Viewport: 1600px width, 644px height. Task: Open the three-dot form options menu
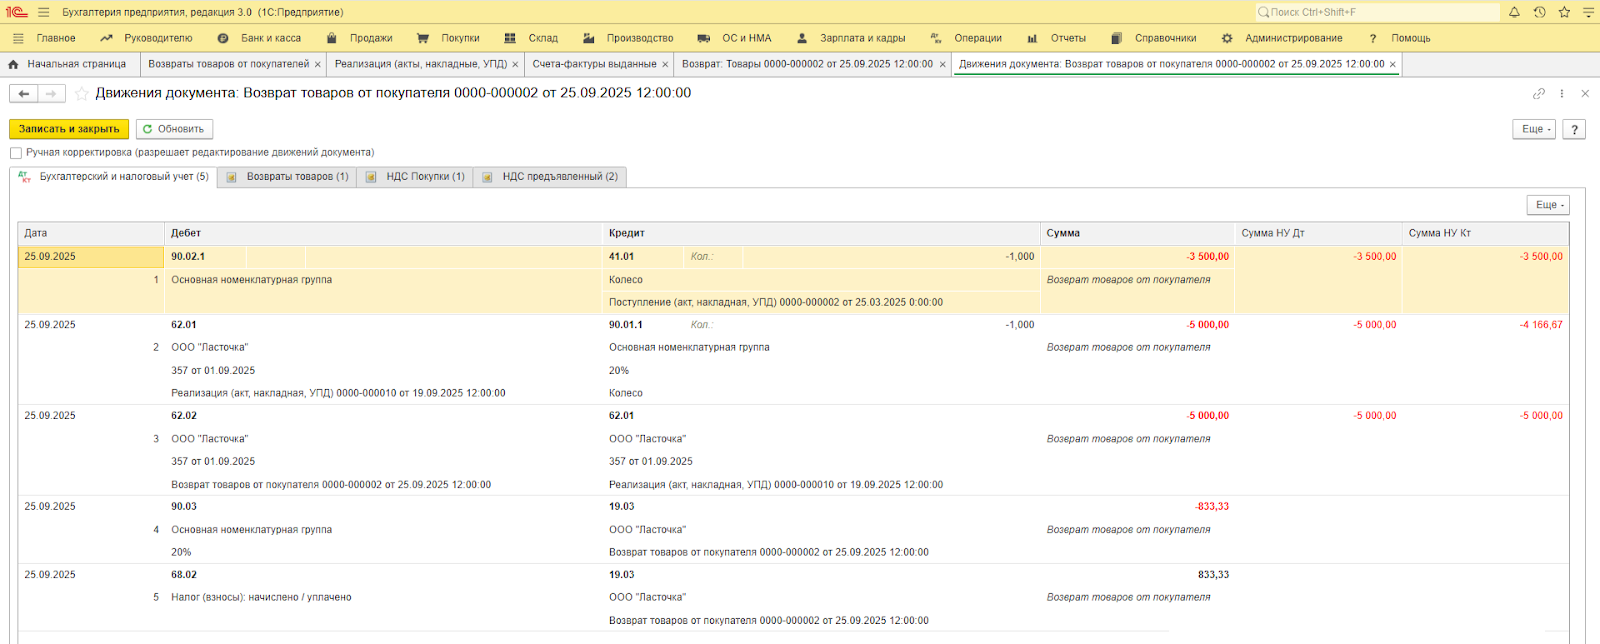coord(1562,94)
